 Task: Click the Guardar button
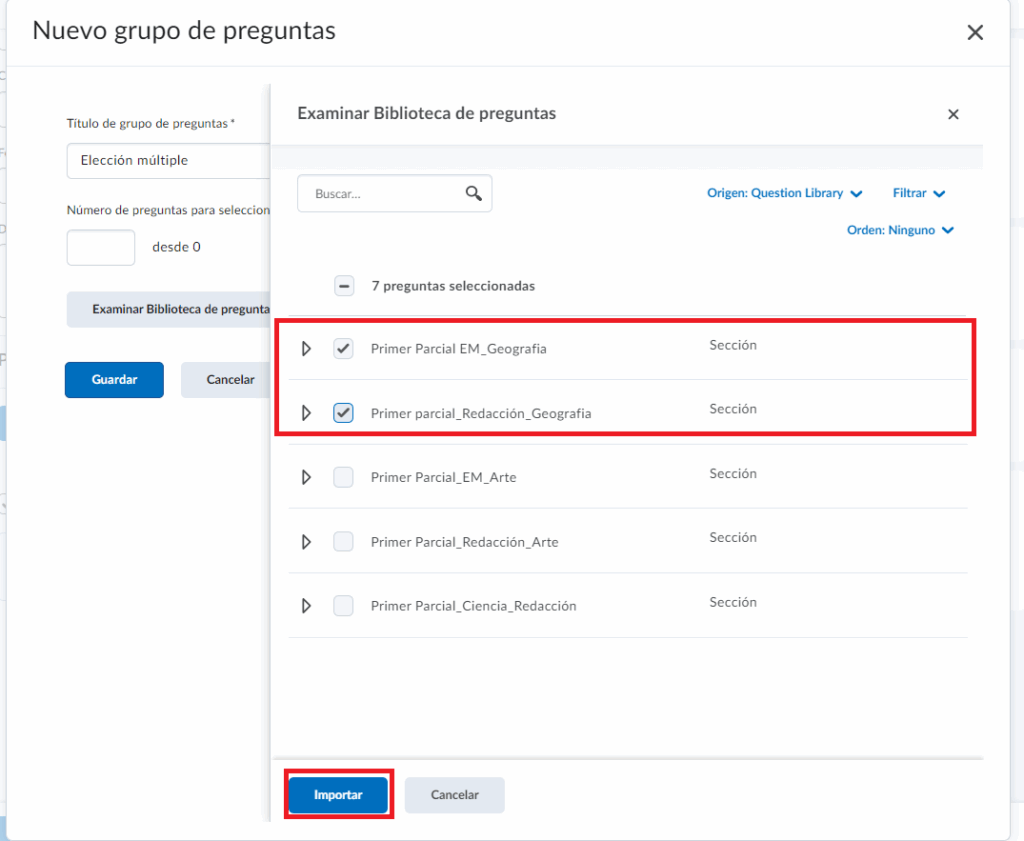114,380
